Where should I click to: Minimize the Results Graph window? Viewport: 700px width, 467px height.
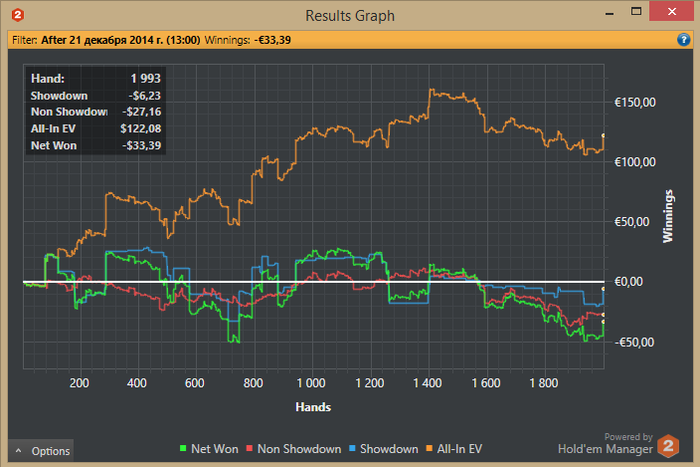[x=609, y=13]
